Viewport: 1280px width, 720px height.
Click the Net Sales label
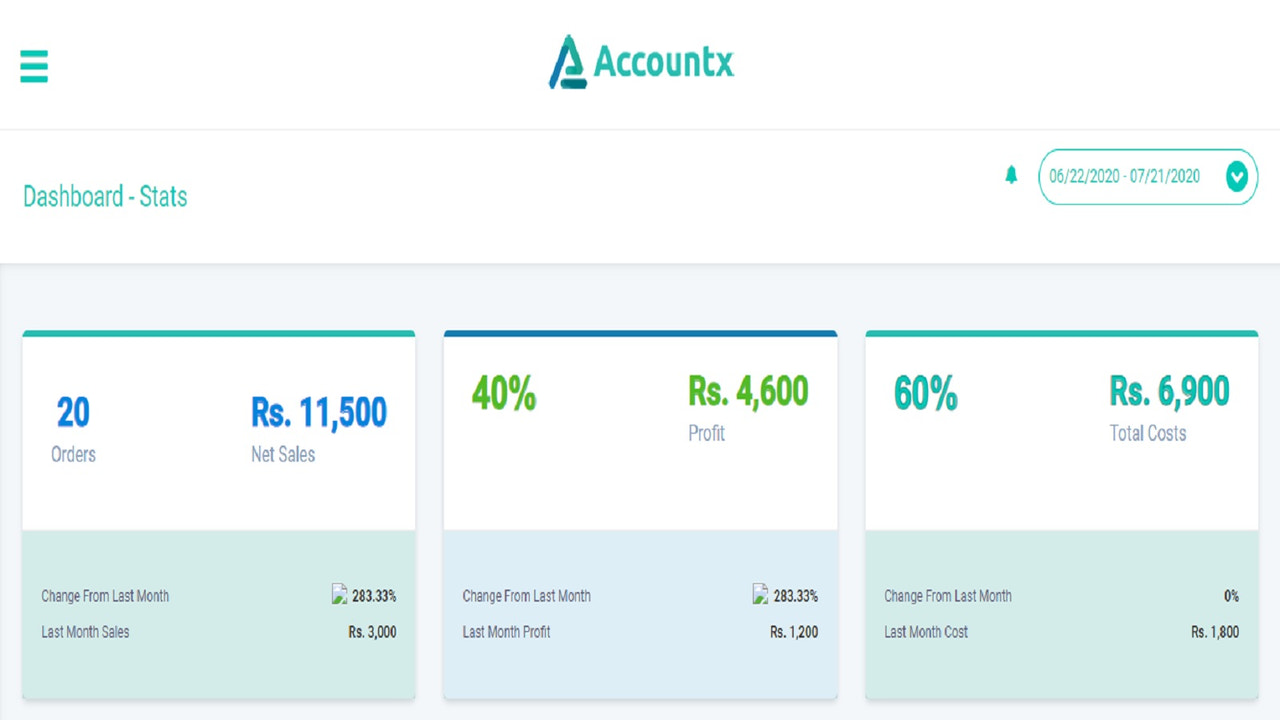click(283, 454)
